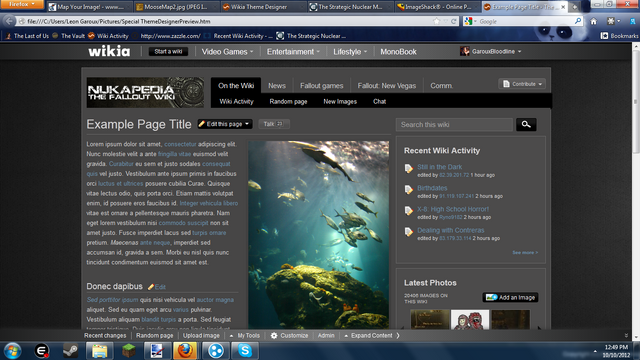Open the new tab plus button
This screenshot has height=360, width=640.
coord(574,7)
